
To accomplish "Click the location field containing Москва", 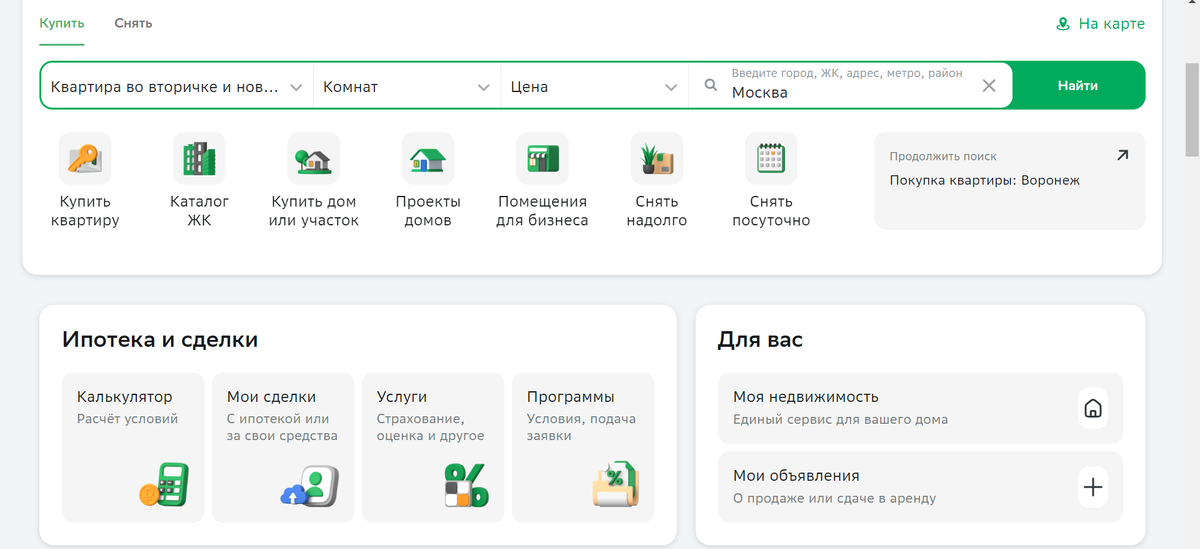I will click(x=850, y=86).
